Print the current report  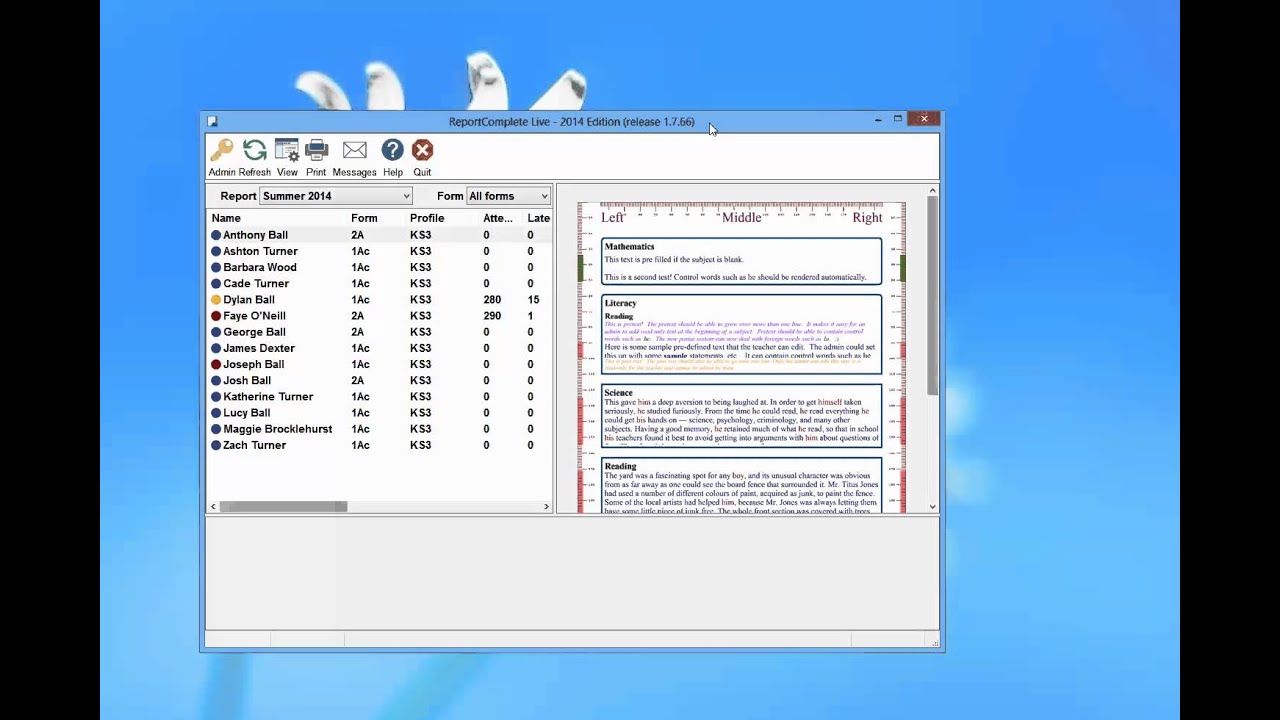316,157
